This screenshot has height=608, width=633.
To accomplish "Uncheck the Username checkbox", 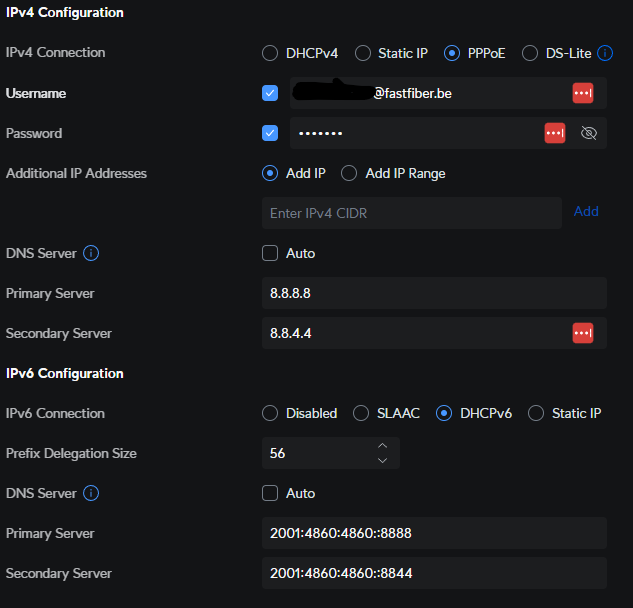I will tap(270, 93).
